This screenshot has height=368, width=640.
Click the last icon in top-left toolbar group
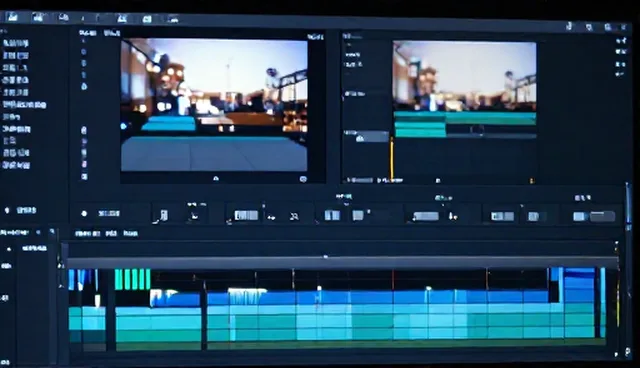[173, 19]
